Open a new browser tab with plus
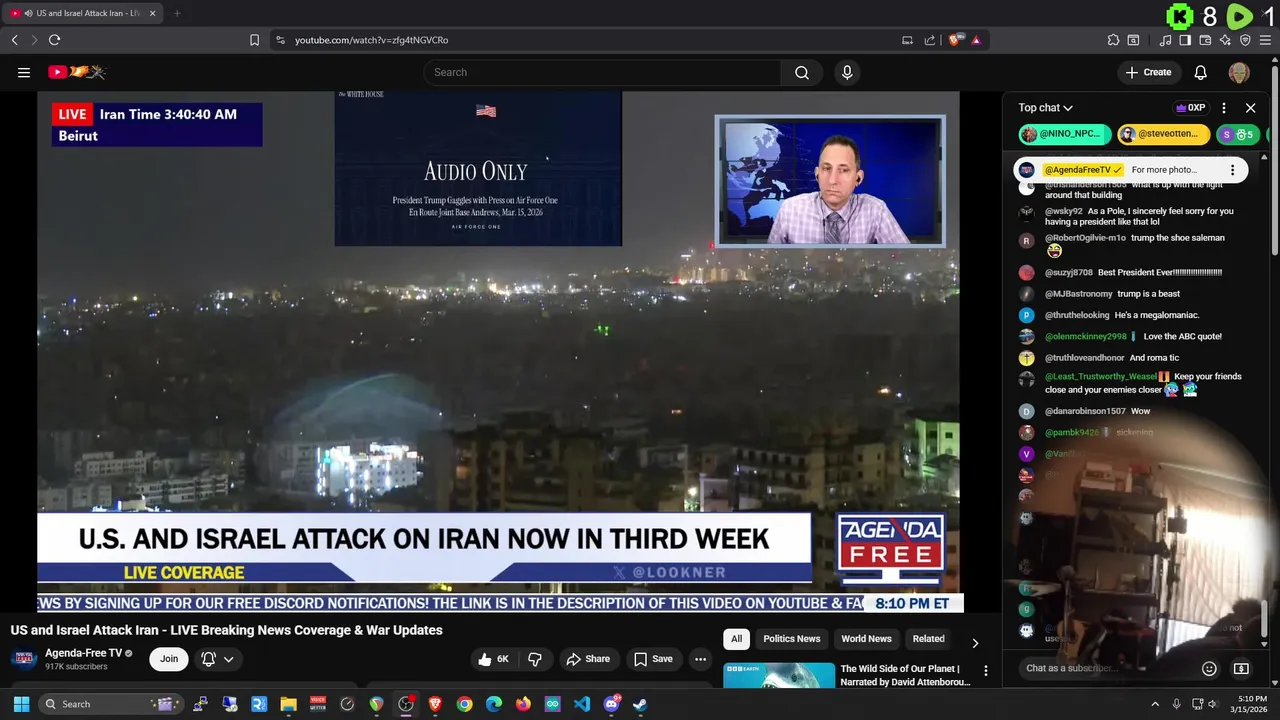1280x720 pixels. 177,13
